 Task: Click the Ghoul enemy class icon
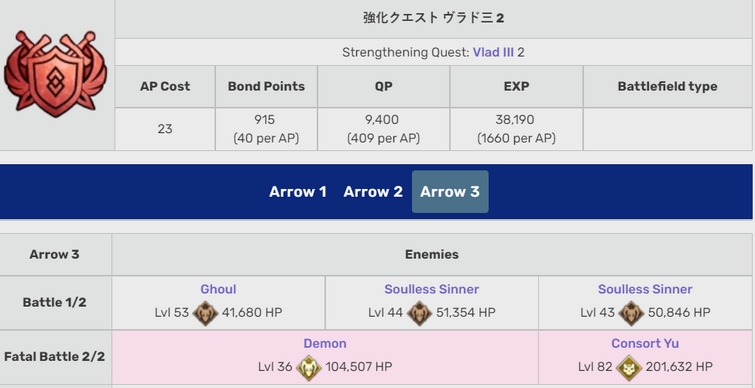pos(206,313)
